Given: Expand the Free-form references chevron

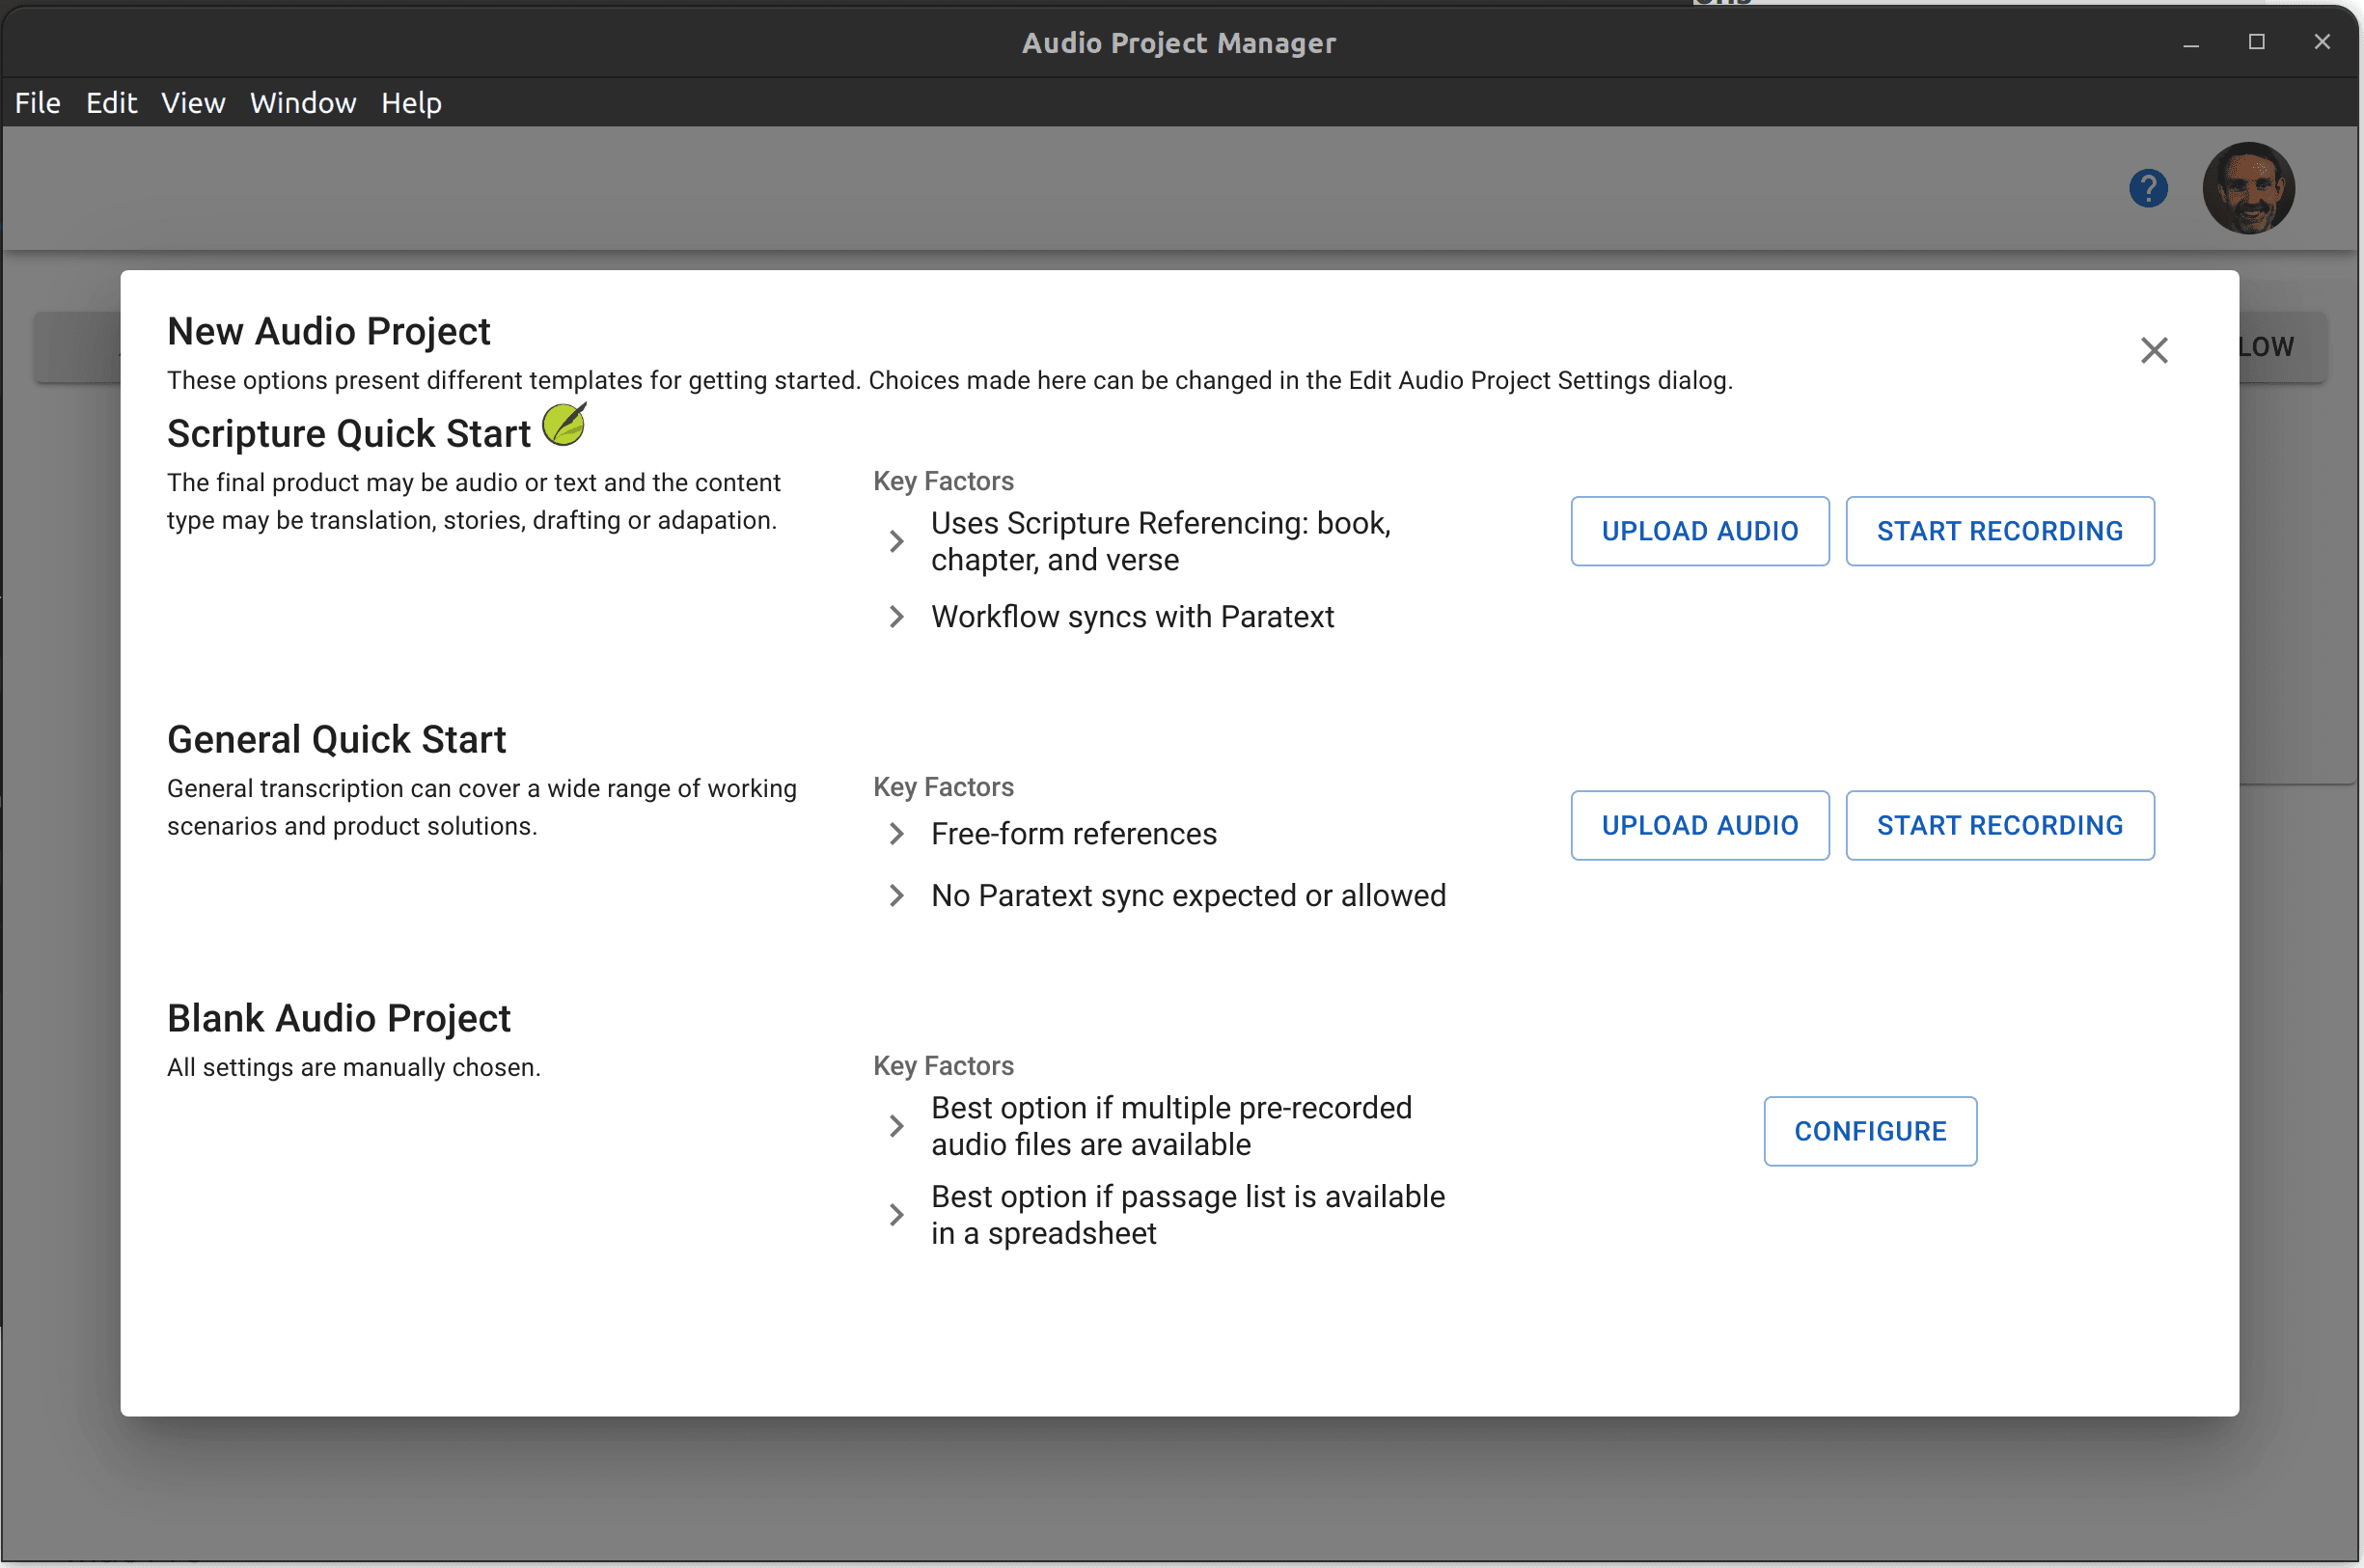Looking at the screenshot, I should (896, 834).
